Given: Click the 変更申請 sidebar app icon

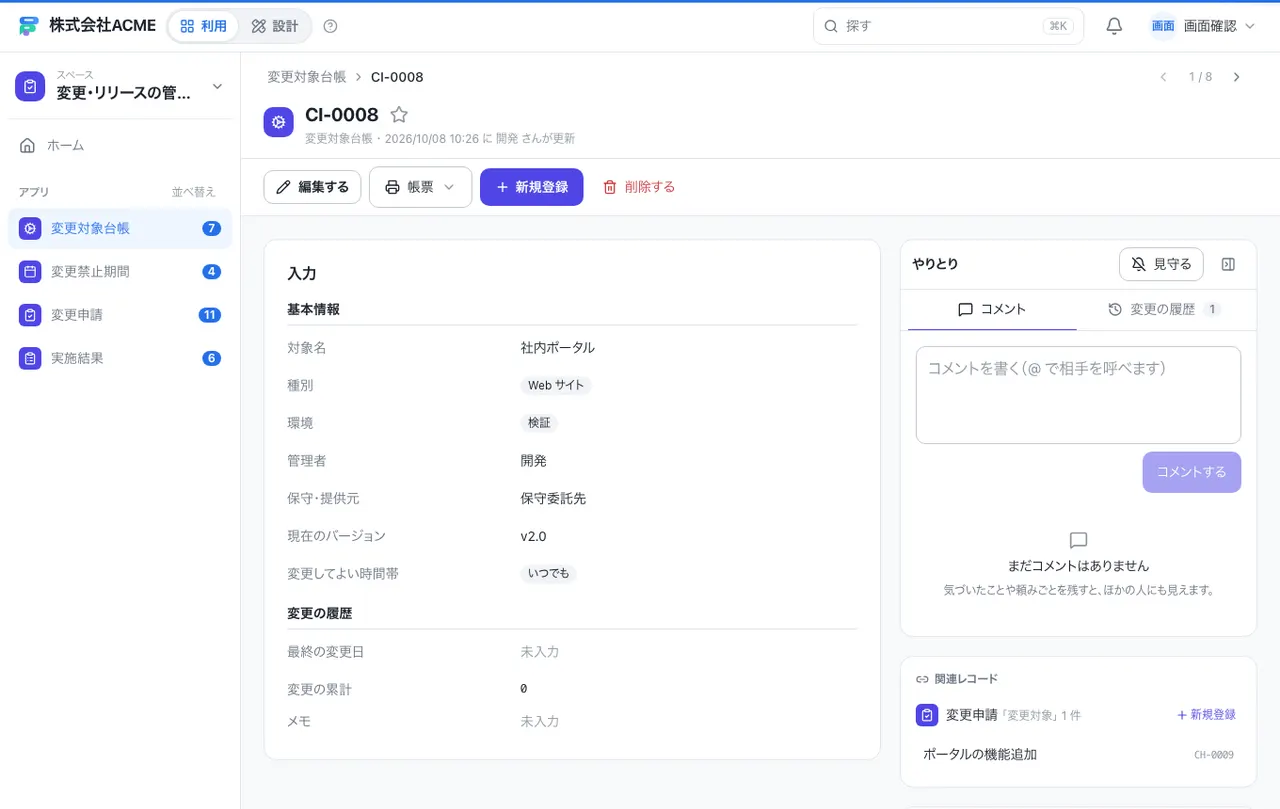Looking at the screenshot, I should tap(30, 315).
